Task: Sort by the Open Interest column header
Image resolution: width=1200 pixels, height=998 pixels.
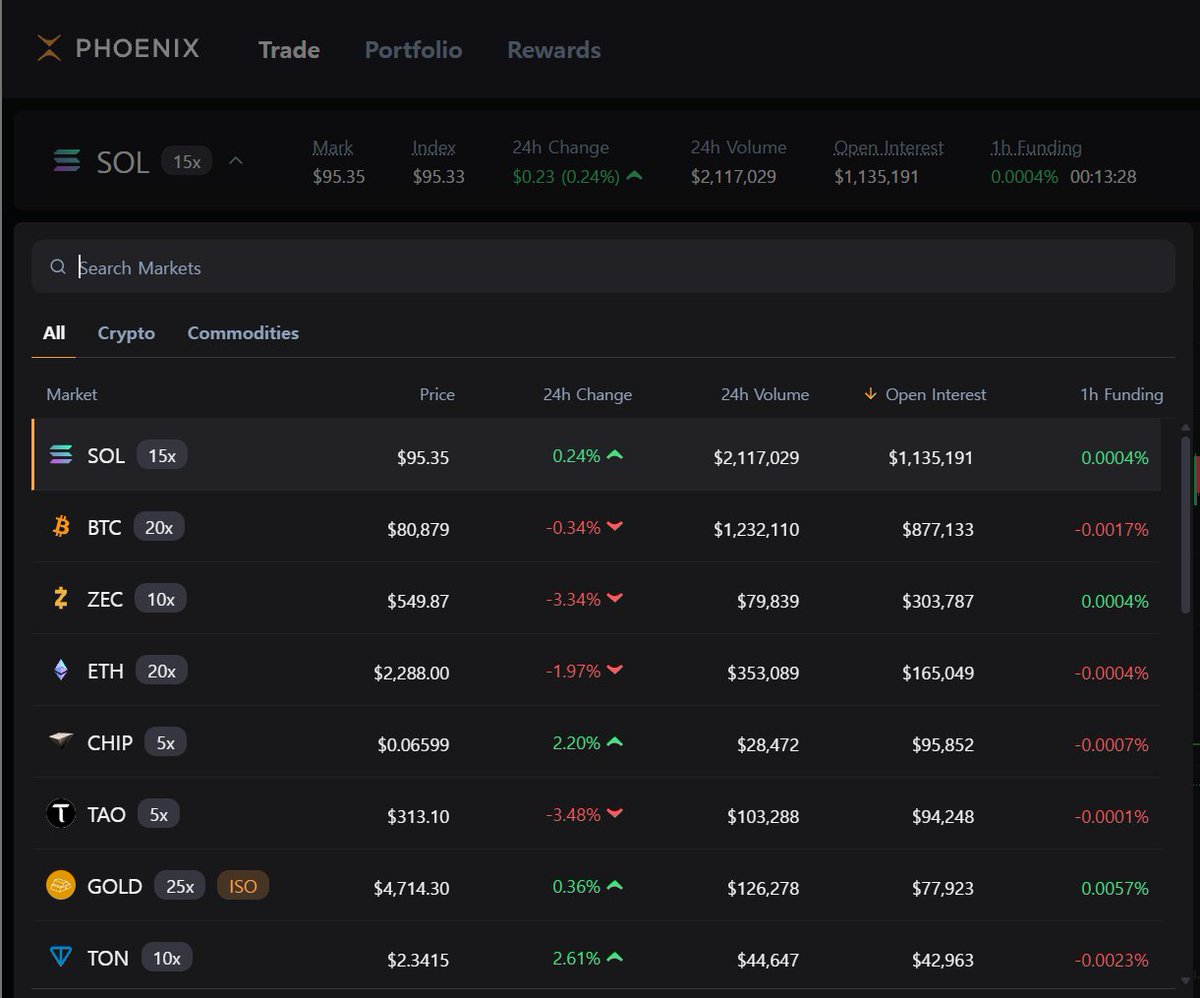Action: 936,394
